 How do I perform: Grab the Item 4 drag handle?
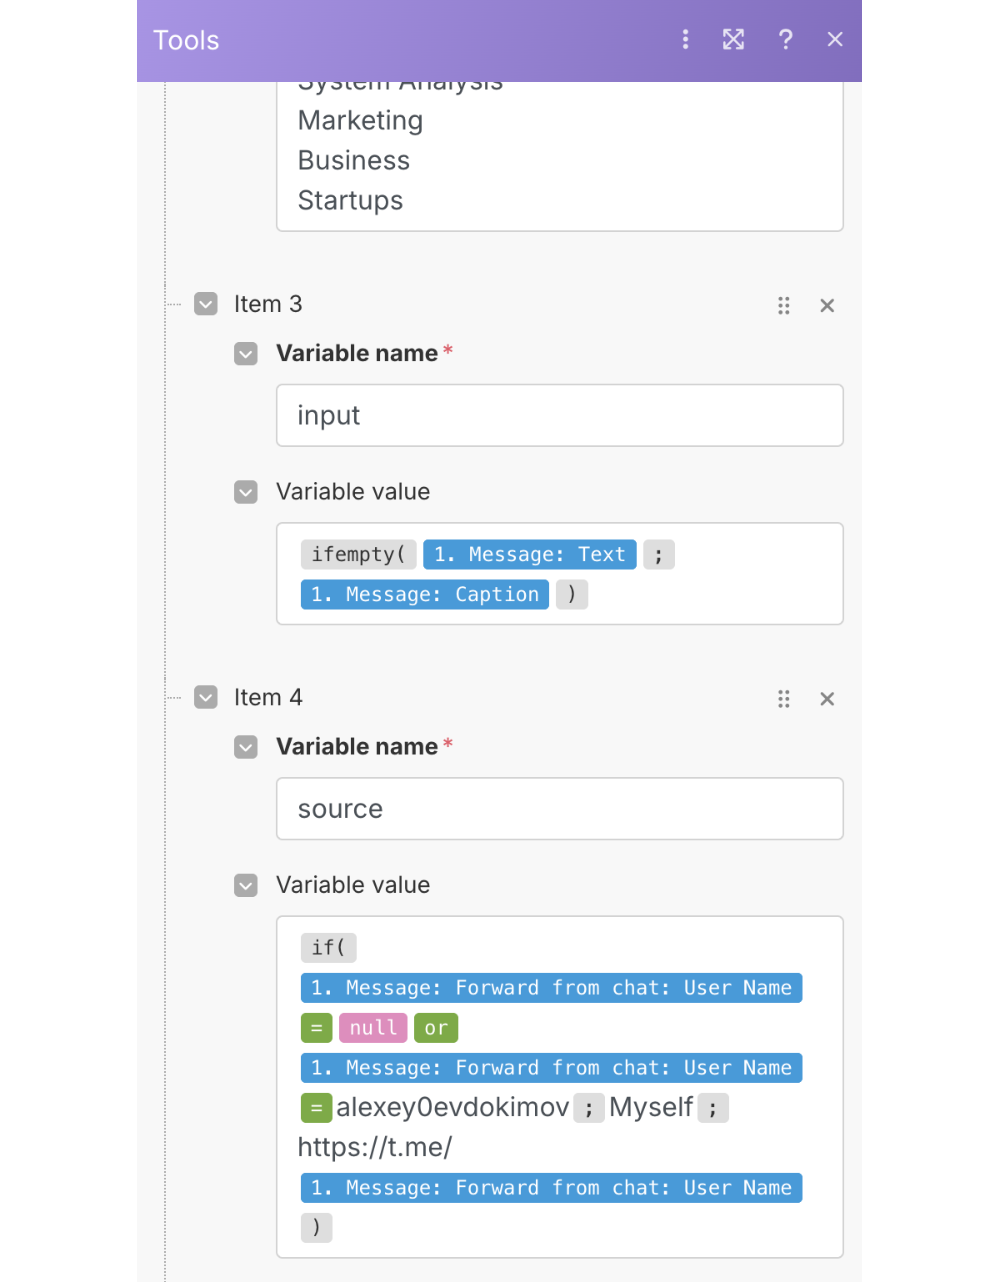pyautogui.click(x=784, y=699)
